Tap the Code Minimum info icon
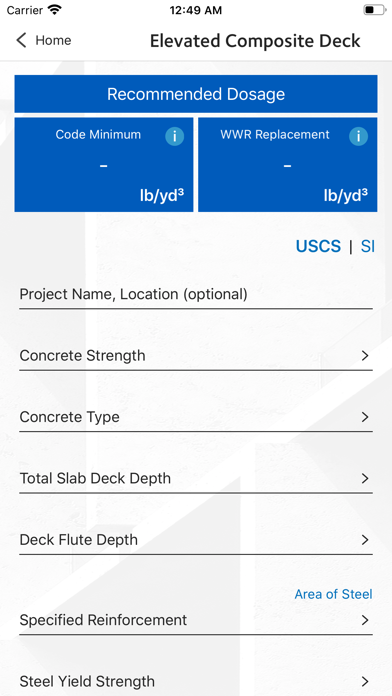The width and height of the screenshot is (392, 696). click(x=174, y=136)
